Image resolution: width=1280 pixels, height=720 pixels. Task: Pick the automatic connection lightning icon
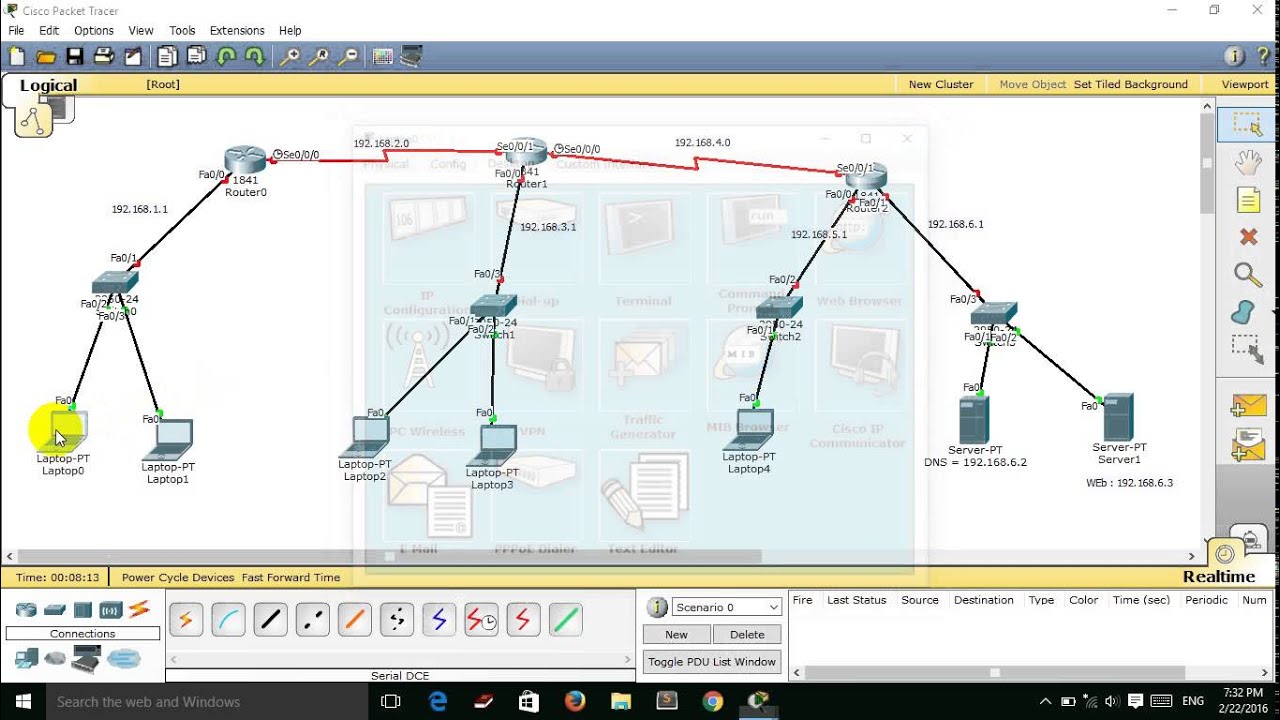click(x=186, y=621)
